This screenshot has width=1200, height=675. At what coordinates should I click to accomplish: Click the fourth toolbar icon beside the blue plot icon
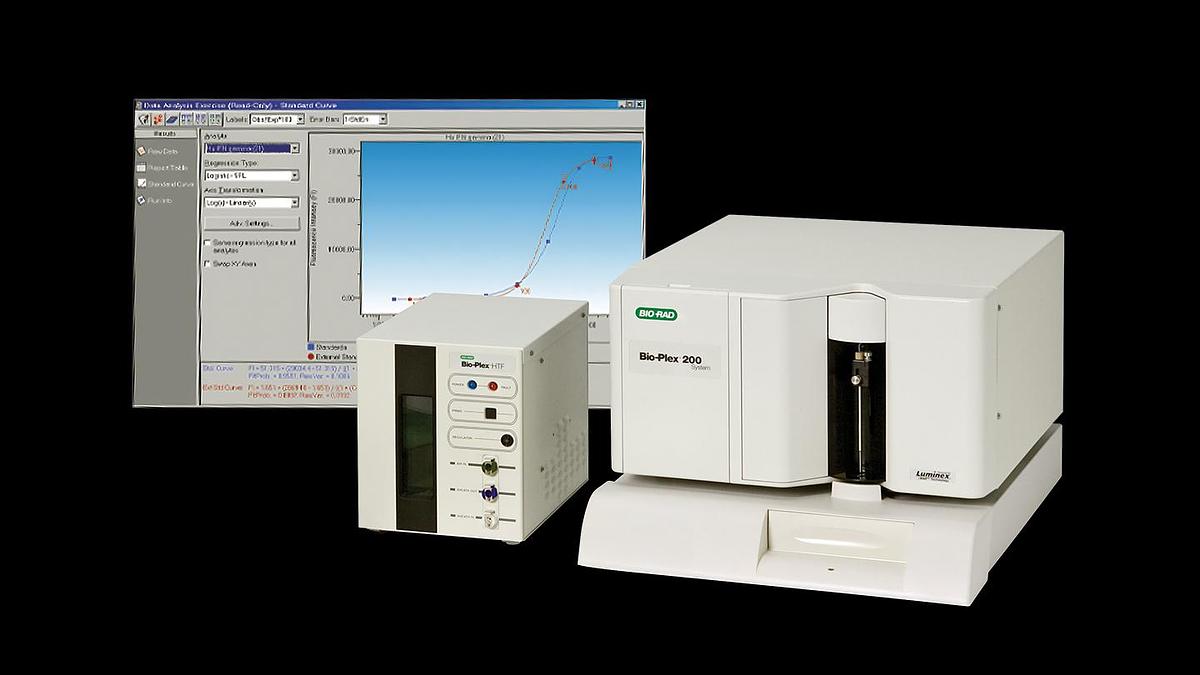pos(187,119)
